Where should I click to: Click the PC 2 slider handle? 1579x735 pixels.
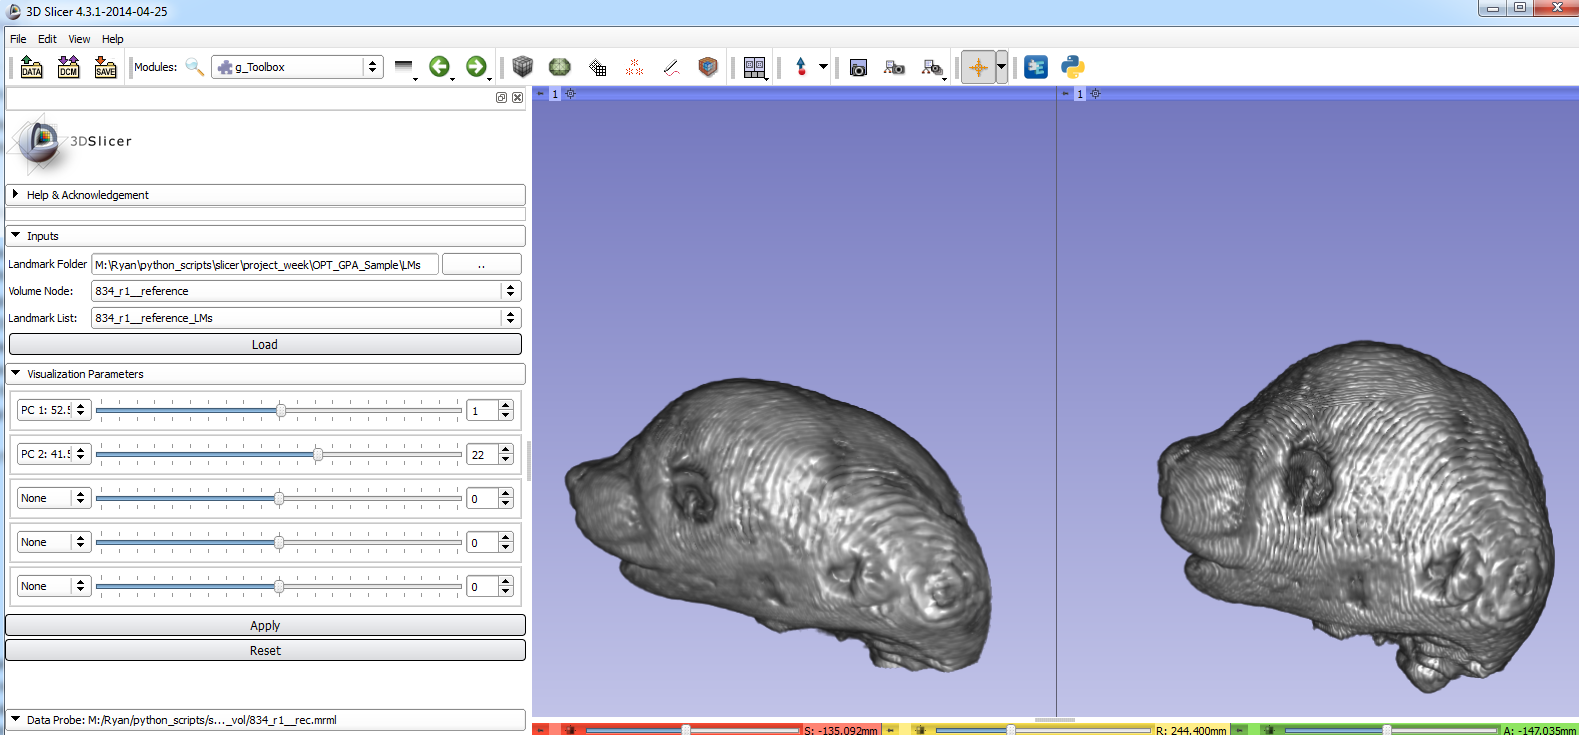click(318, 455)
